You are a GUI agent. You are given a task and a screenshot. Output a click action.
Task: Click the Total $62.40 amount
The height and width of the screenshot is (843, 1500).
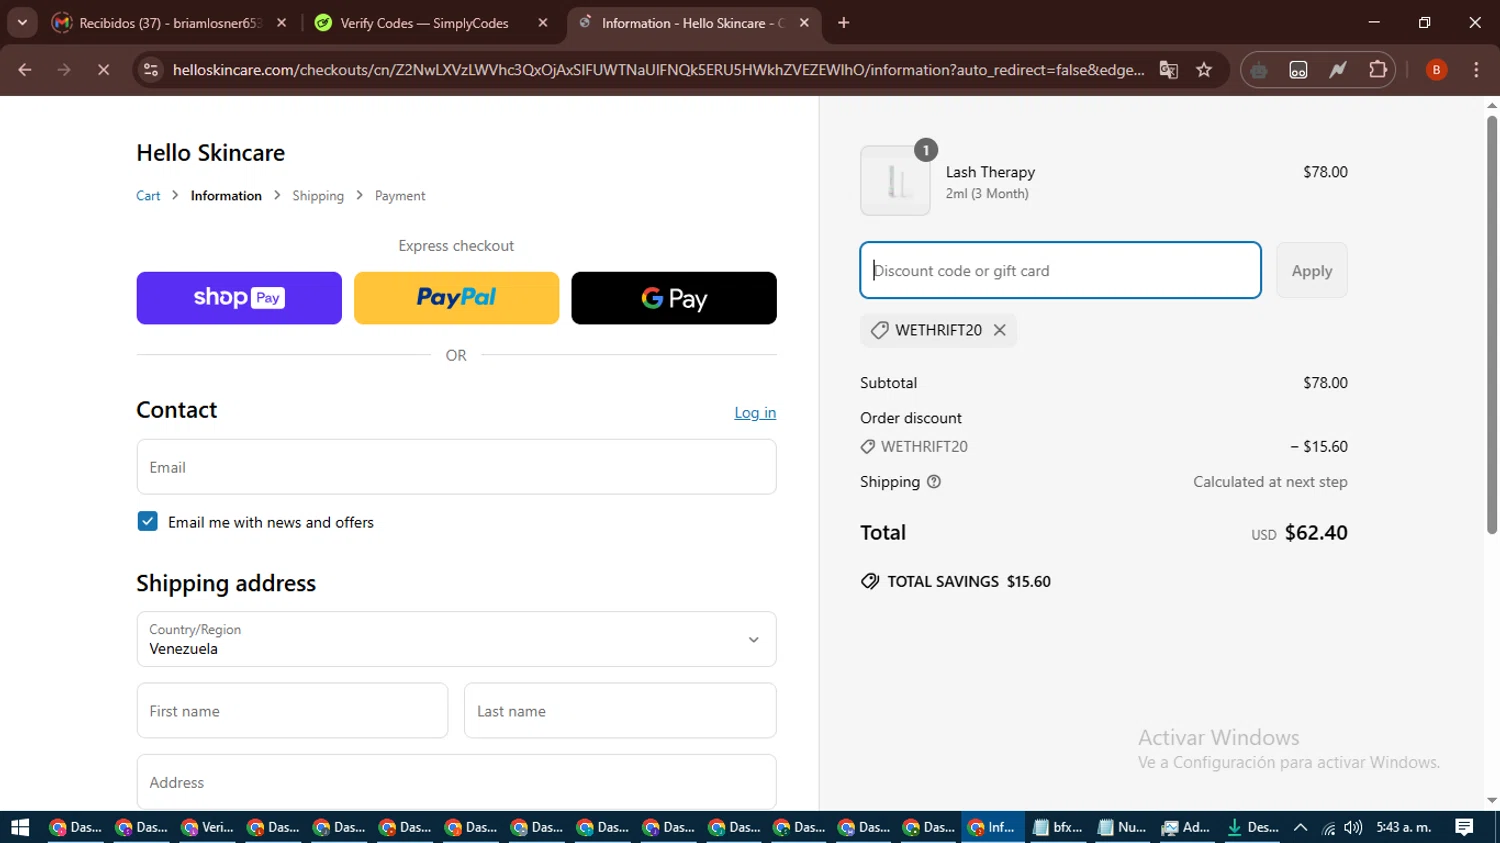(1316, 533)
